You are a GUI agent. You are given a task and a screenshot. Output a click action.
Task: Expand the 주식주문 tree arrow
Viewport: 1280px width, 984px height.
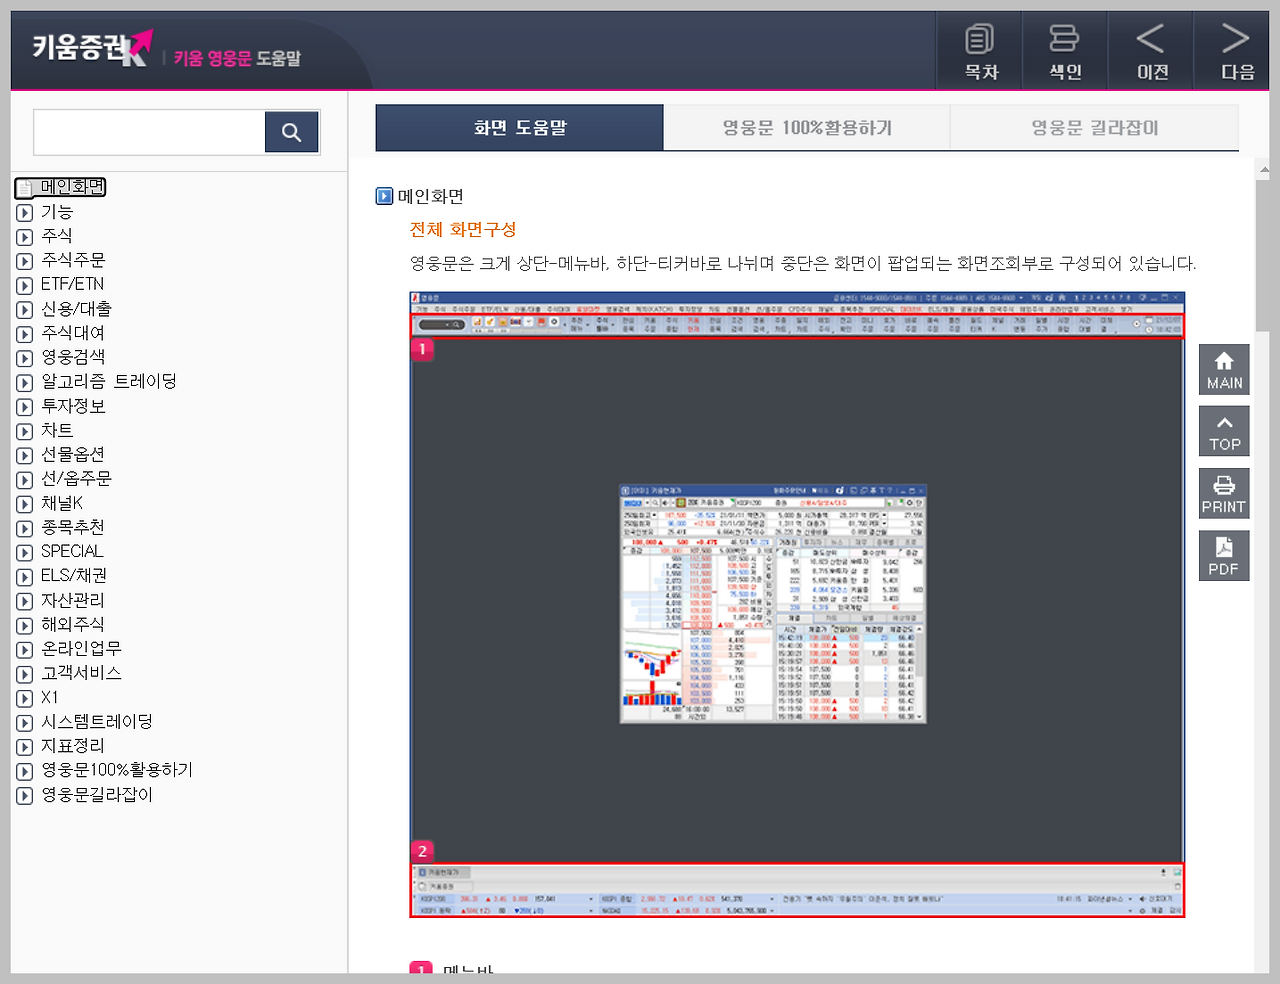[x=25, y=261]
